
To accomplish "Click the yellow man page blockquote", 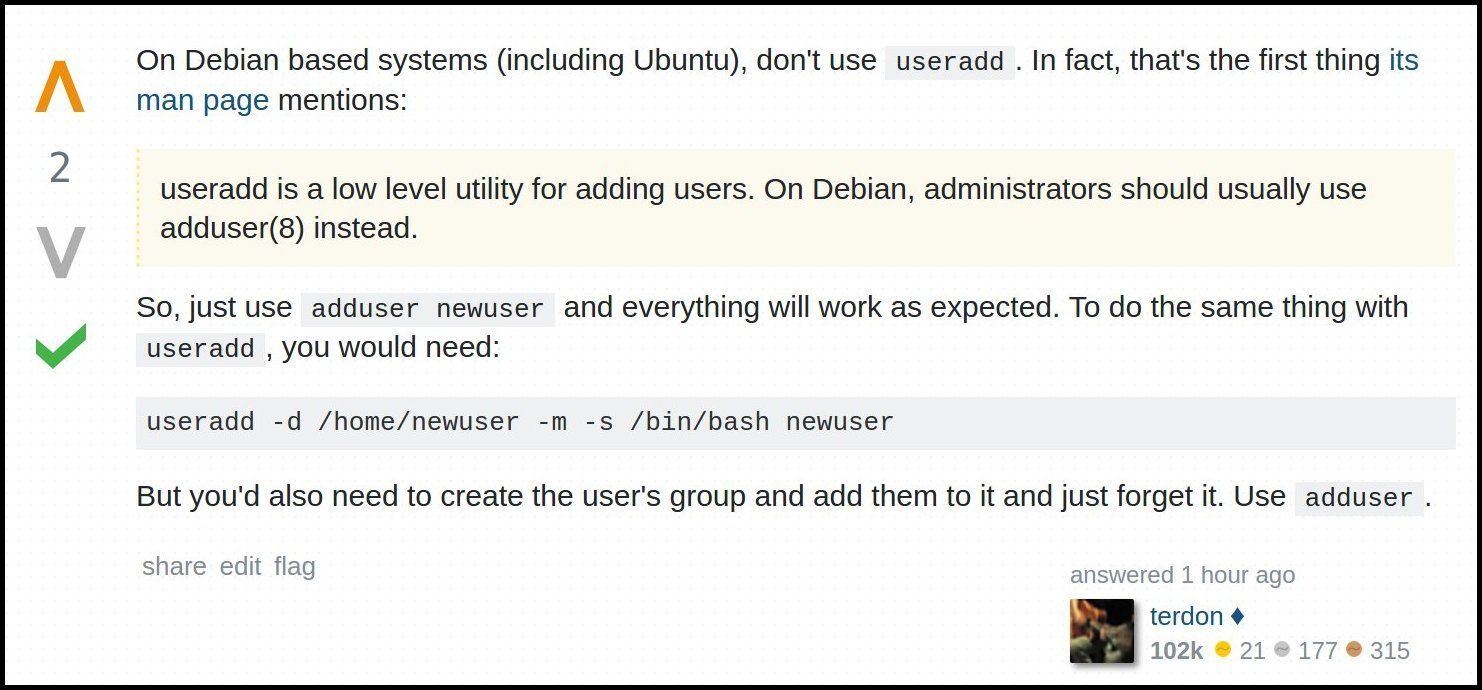I will [x=795, y=208].
